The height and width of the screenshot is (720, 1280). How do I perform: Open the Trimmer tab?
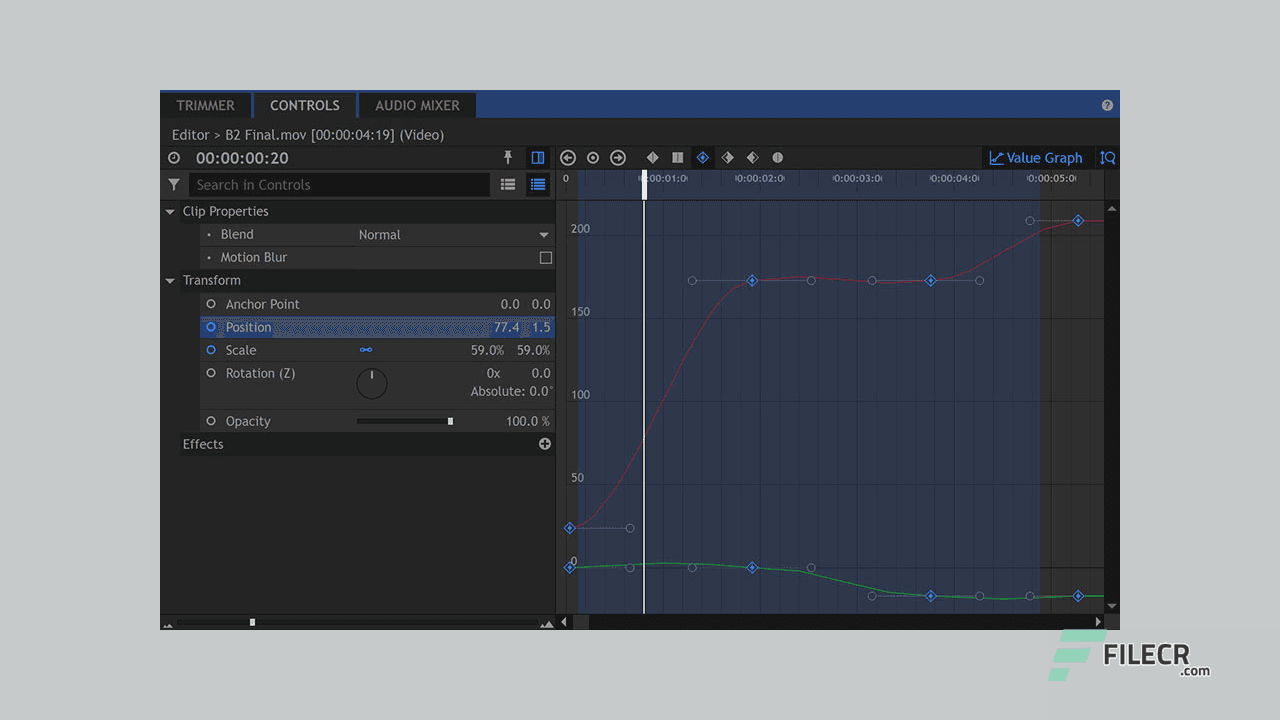205,105
